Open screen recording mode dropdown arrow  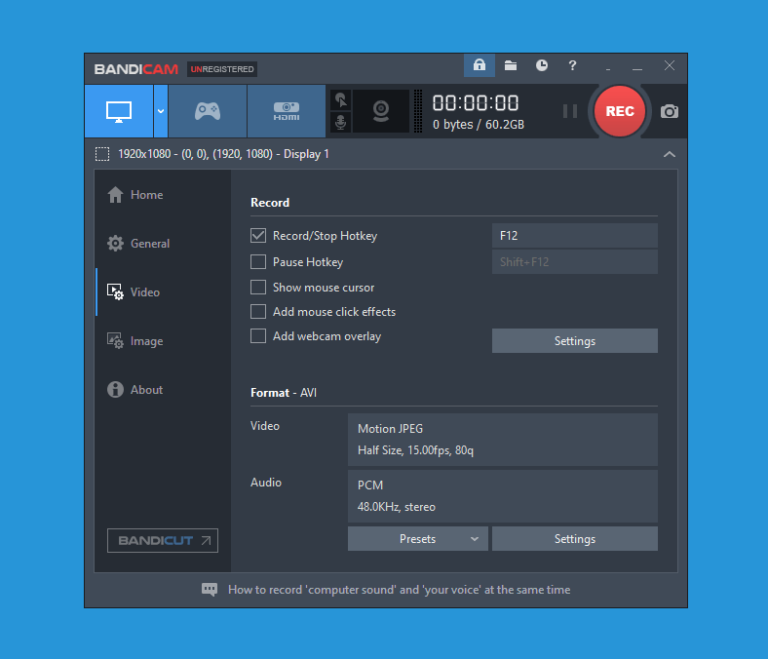tap(161, 111)
